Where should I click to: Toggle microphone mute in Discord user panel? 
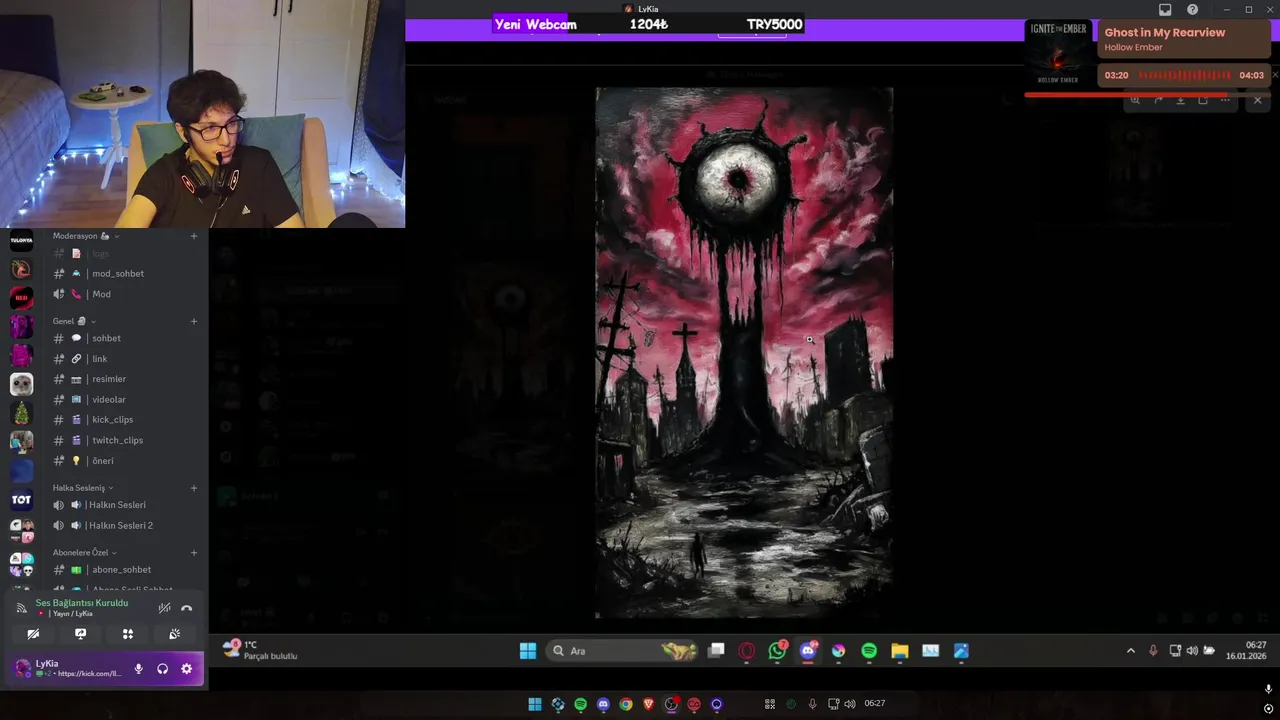coord(139,669)
